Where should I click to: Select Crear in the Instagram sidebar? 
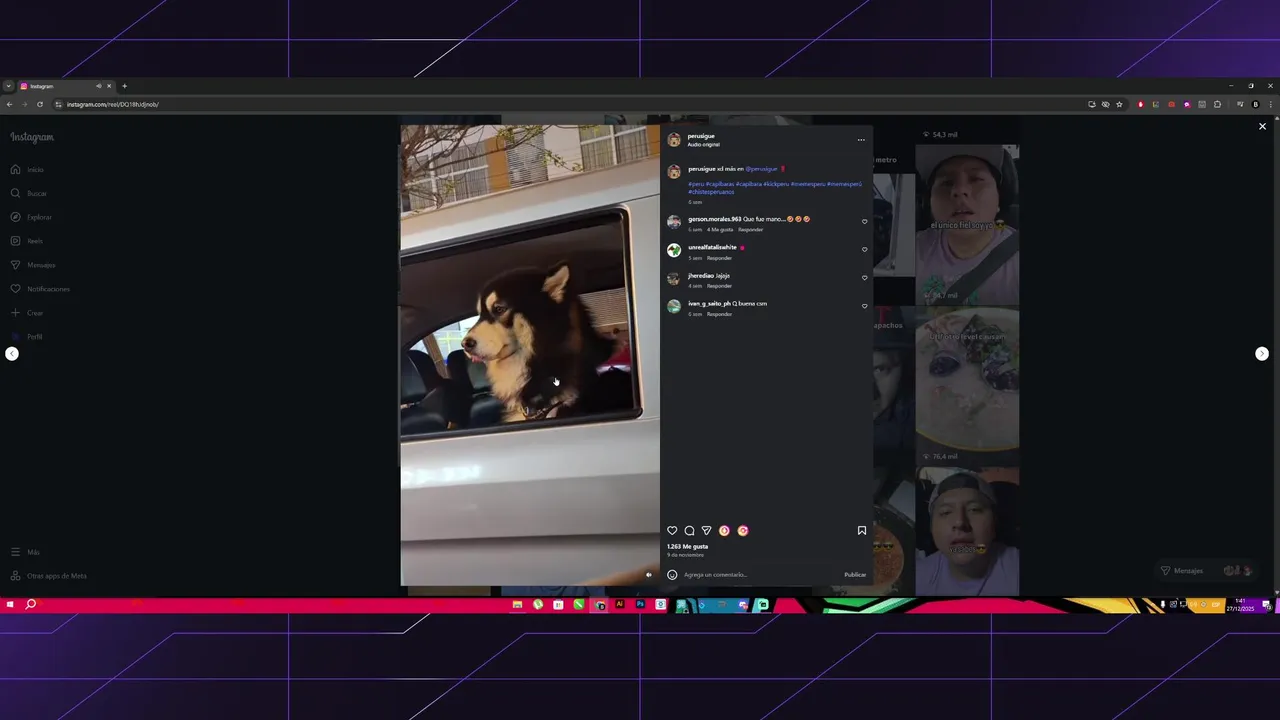click(x=27, y=314)
